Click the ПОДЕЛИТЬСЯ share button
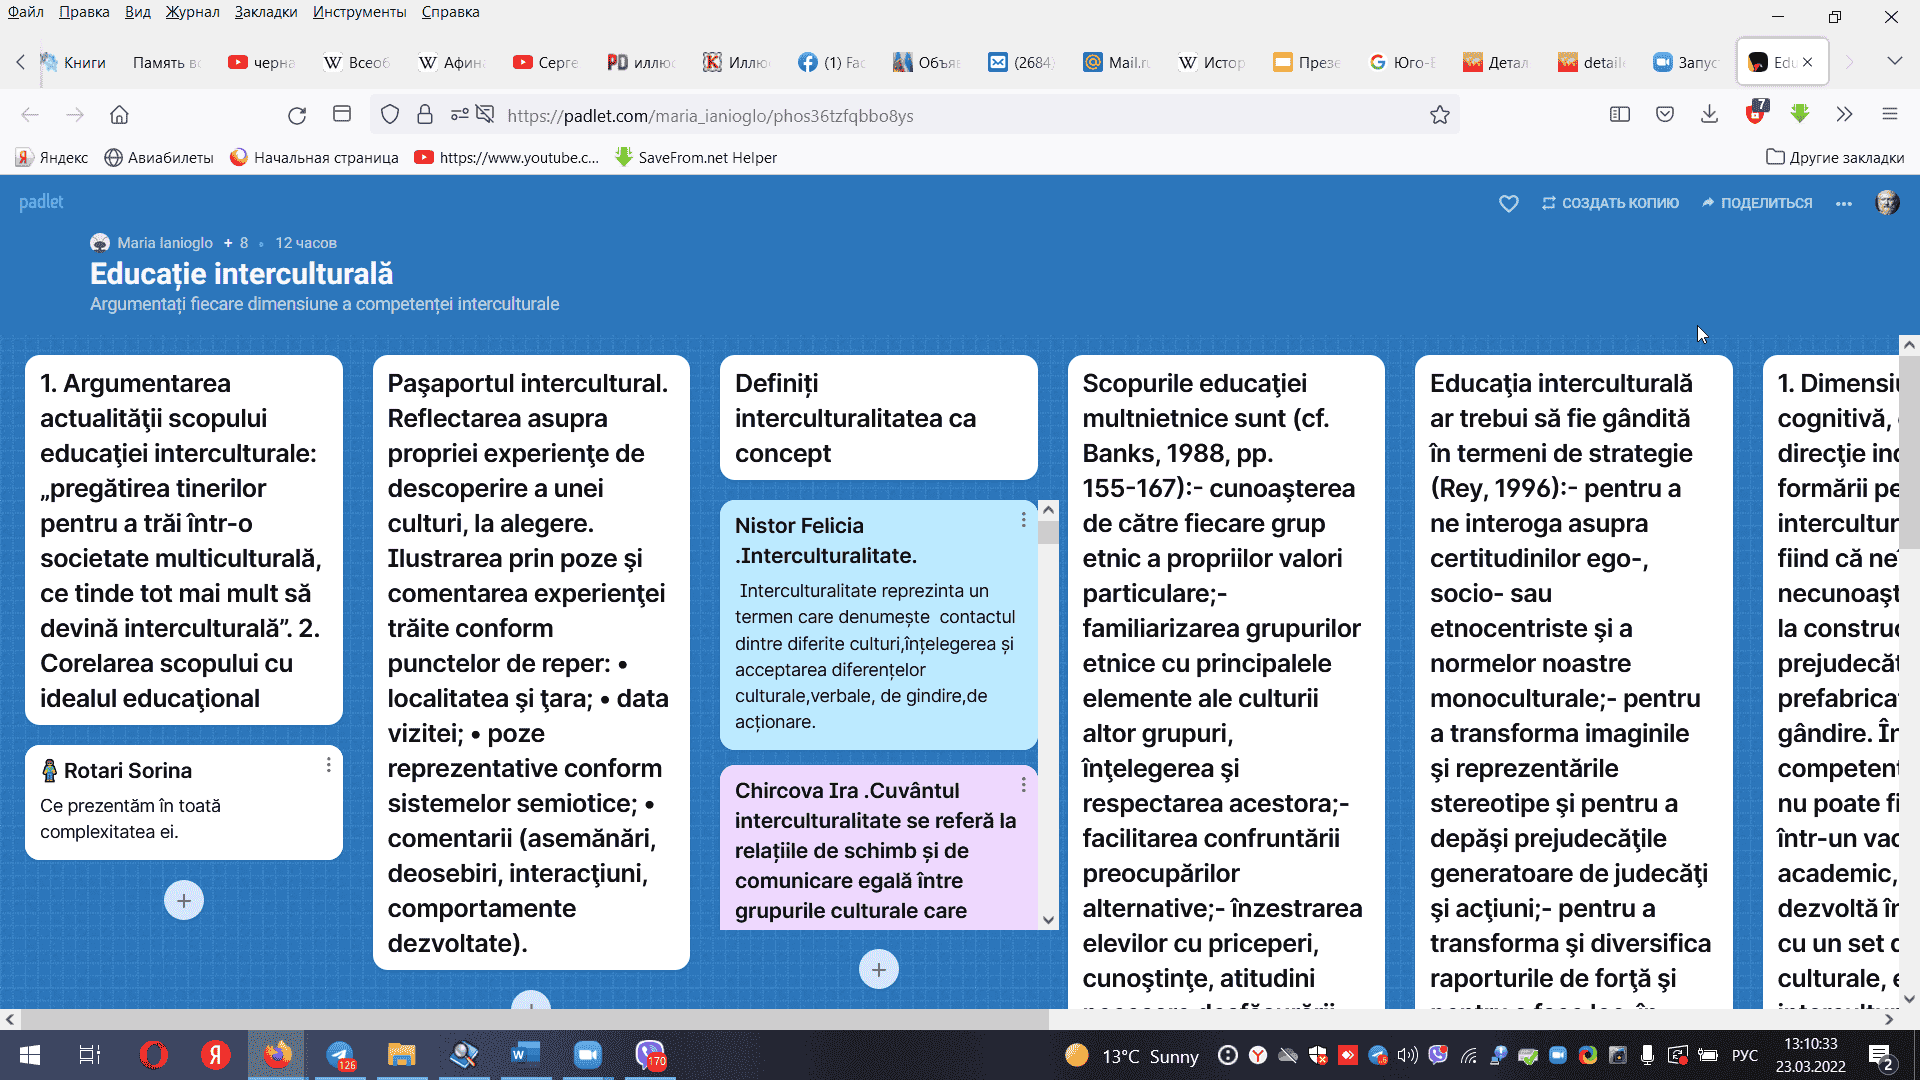 coord(1757,203)
